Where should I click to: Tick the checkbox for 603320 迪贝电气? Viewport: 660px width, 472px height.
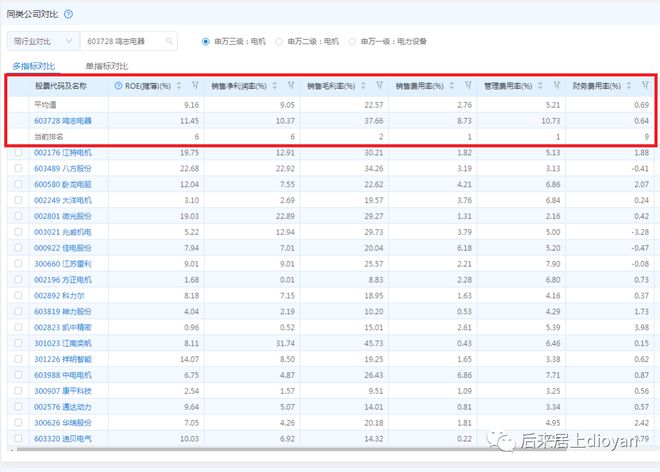19,438
